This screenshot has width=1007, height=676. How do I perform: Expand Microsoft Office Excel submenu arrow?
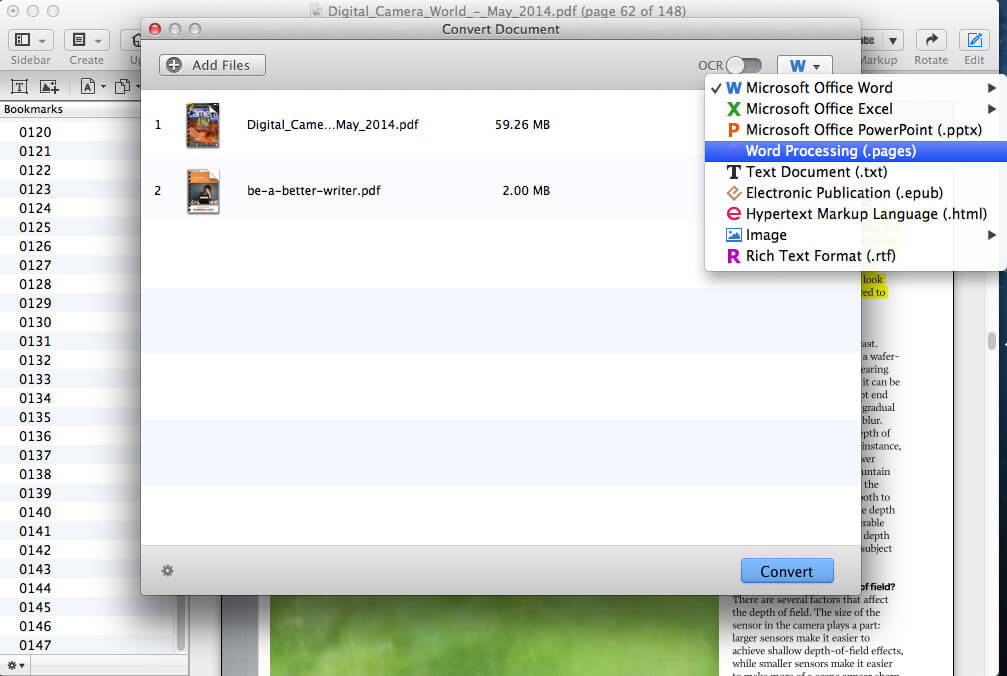pos(992,109)
